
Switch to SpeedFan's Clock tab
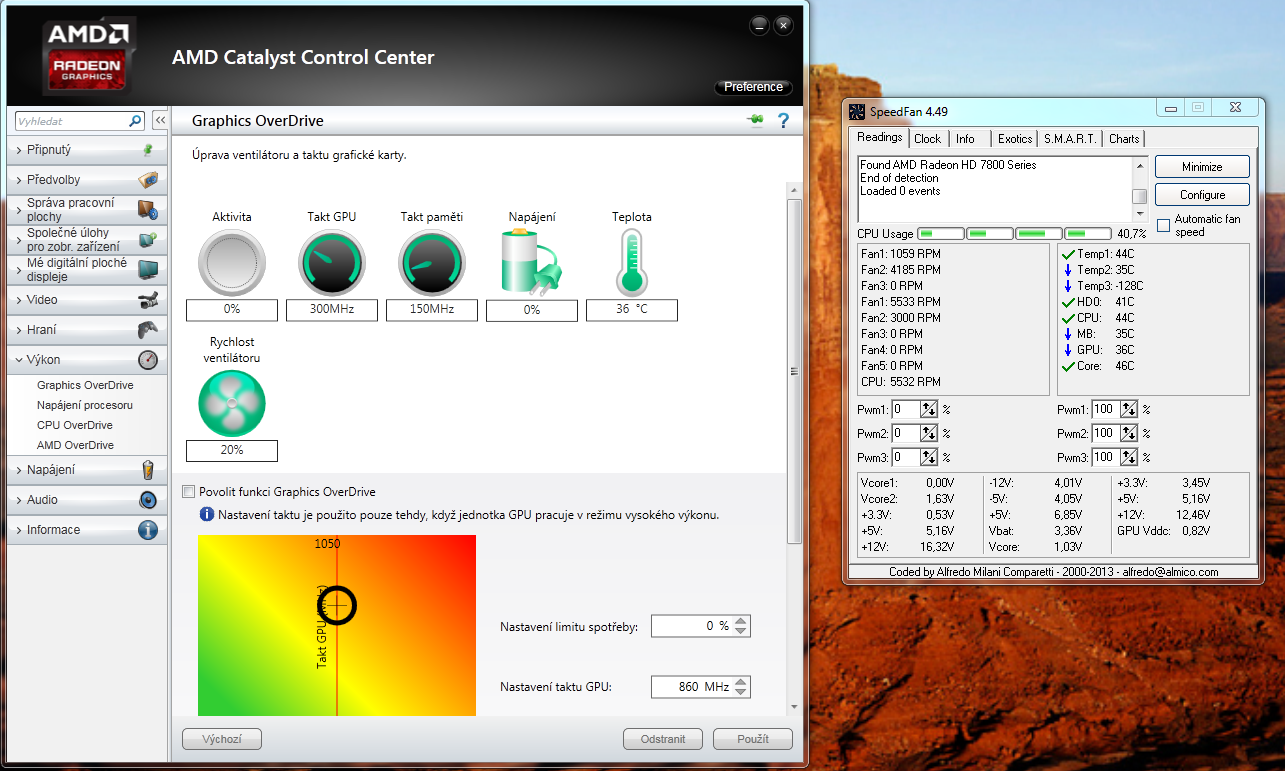coord(927,139)
